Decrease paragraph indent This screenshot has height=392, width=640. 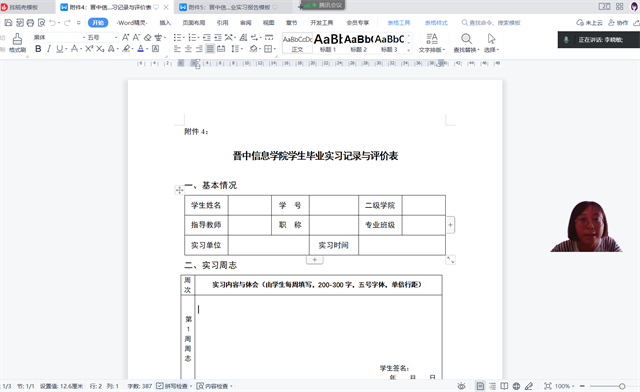point(207,38)
